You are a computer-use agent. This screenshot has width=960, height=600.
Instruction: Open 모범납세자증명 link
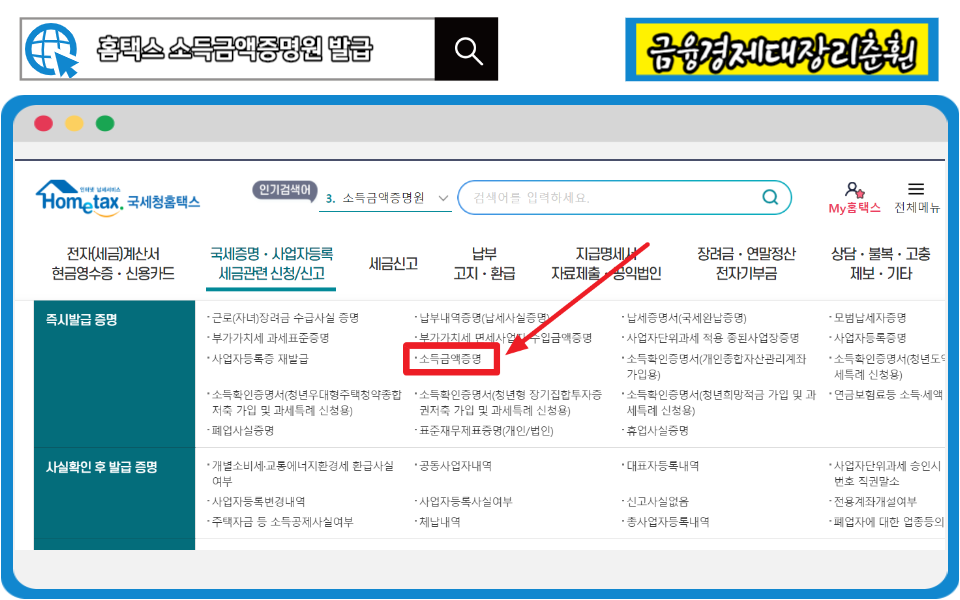(870, 318)
